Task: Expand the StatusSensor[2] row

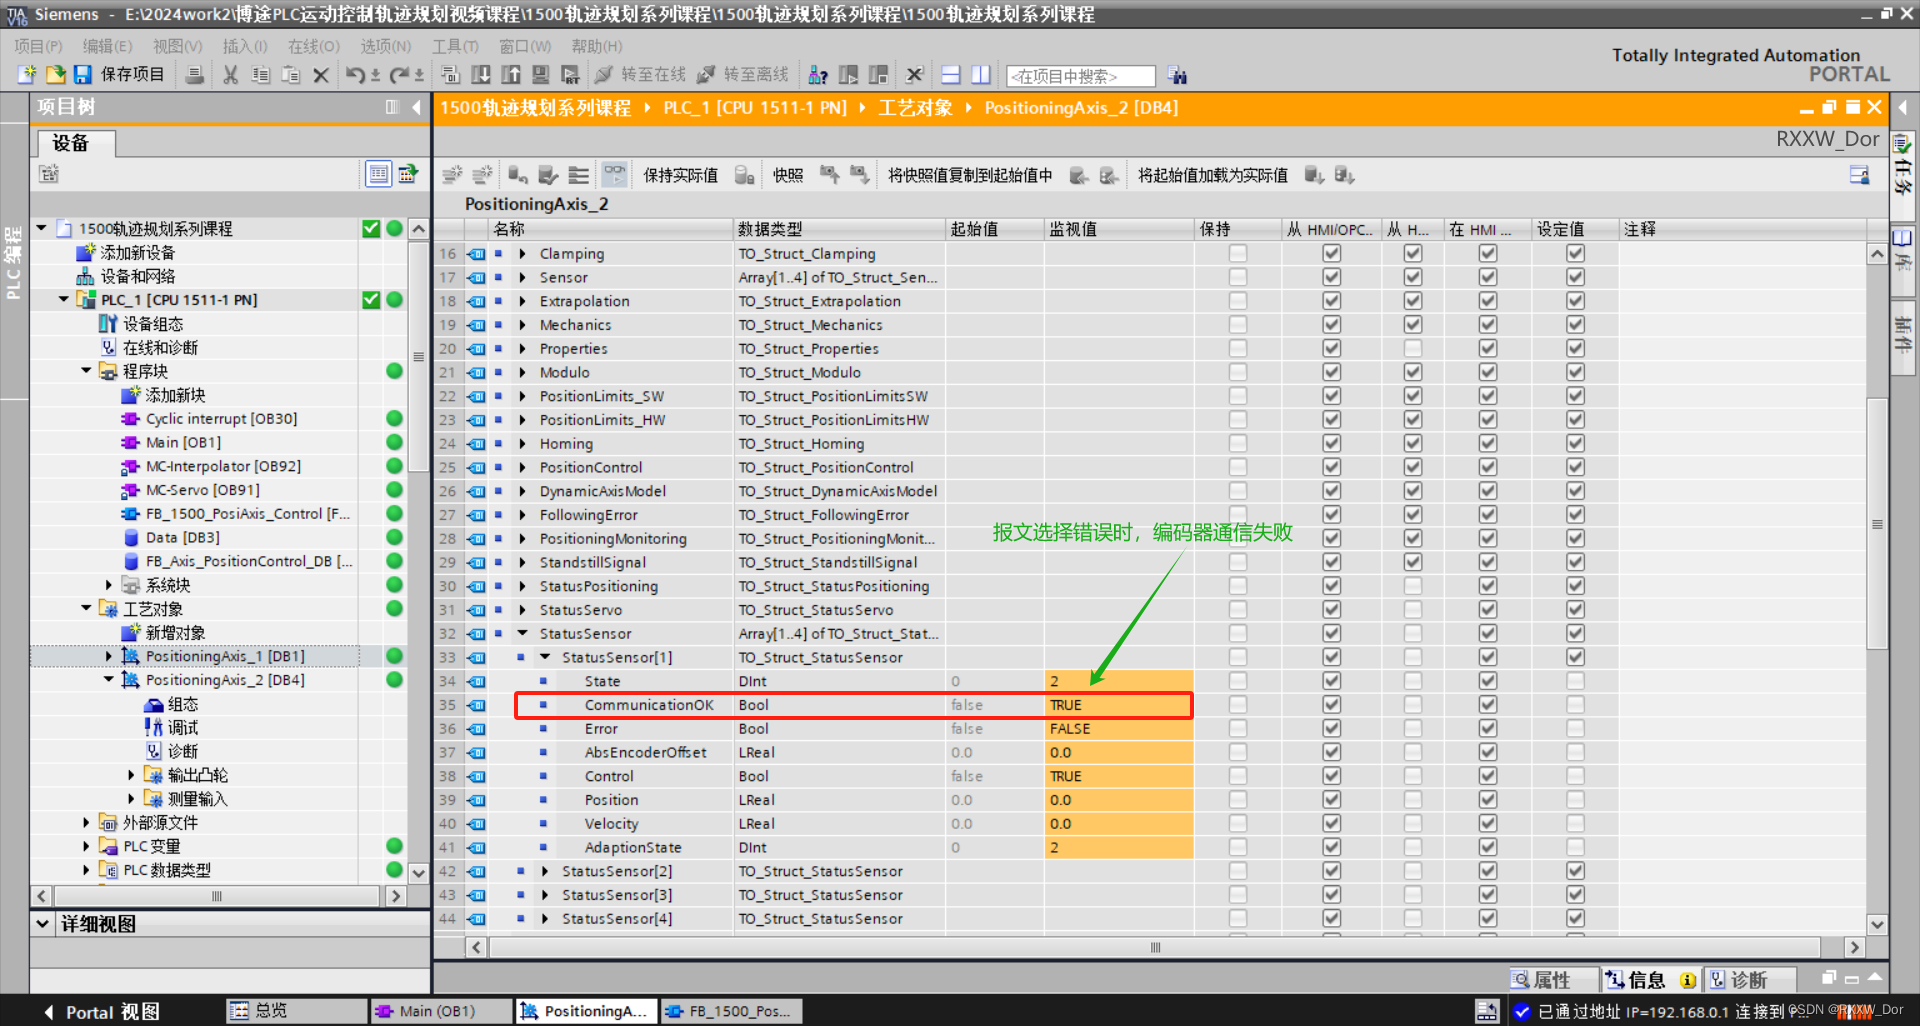Action: [x=545, y=872]
